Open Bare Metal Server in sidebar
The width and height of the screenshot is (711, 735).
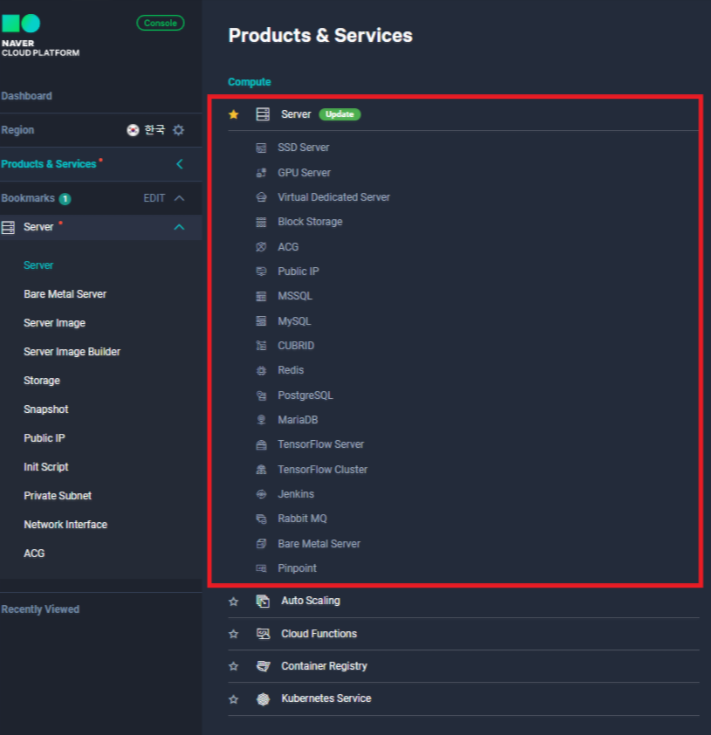point(65,294)
